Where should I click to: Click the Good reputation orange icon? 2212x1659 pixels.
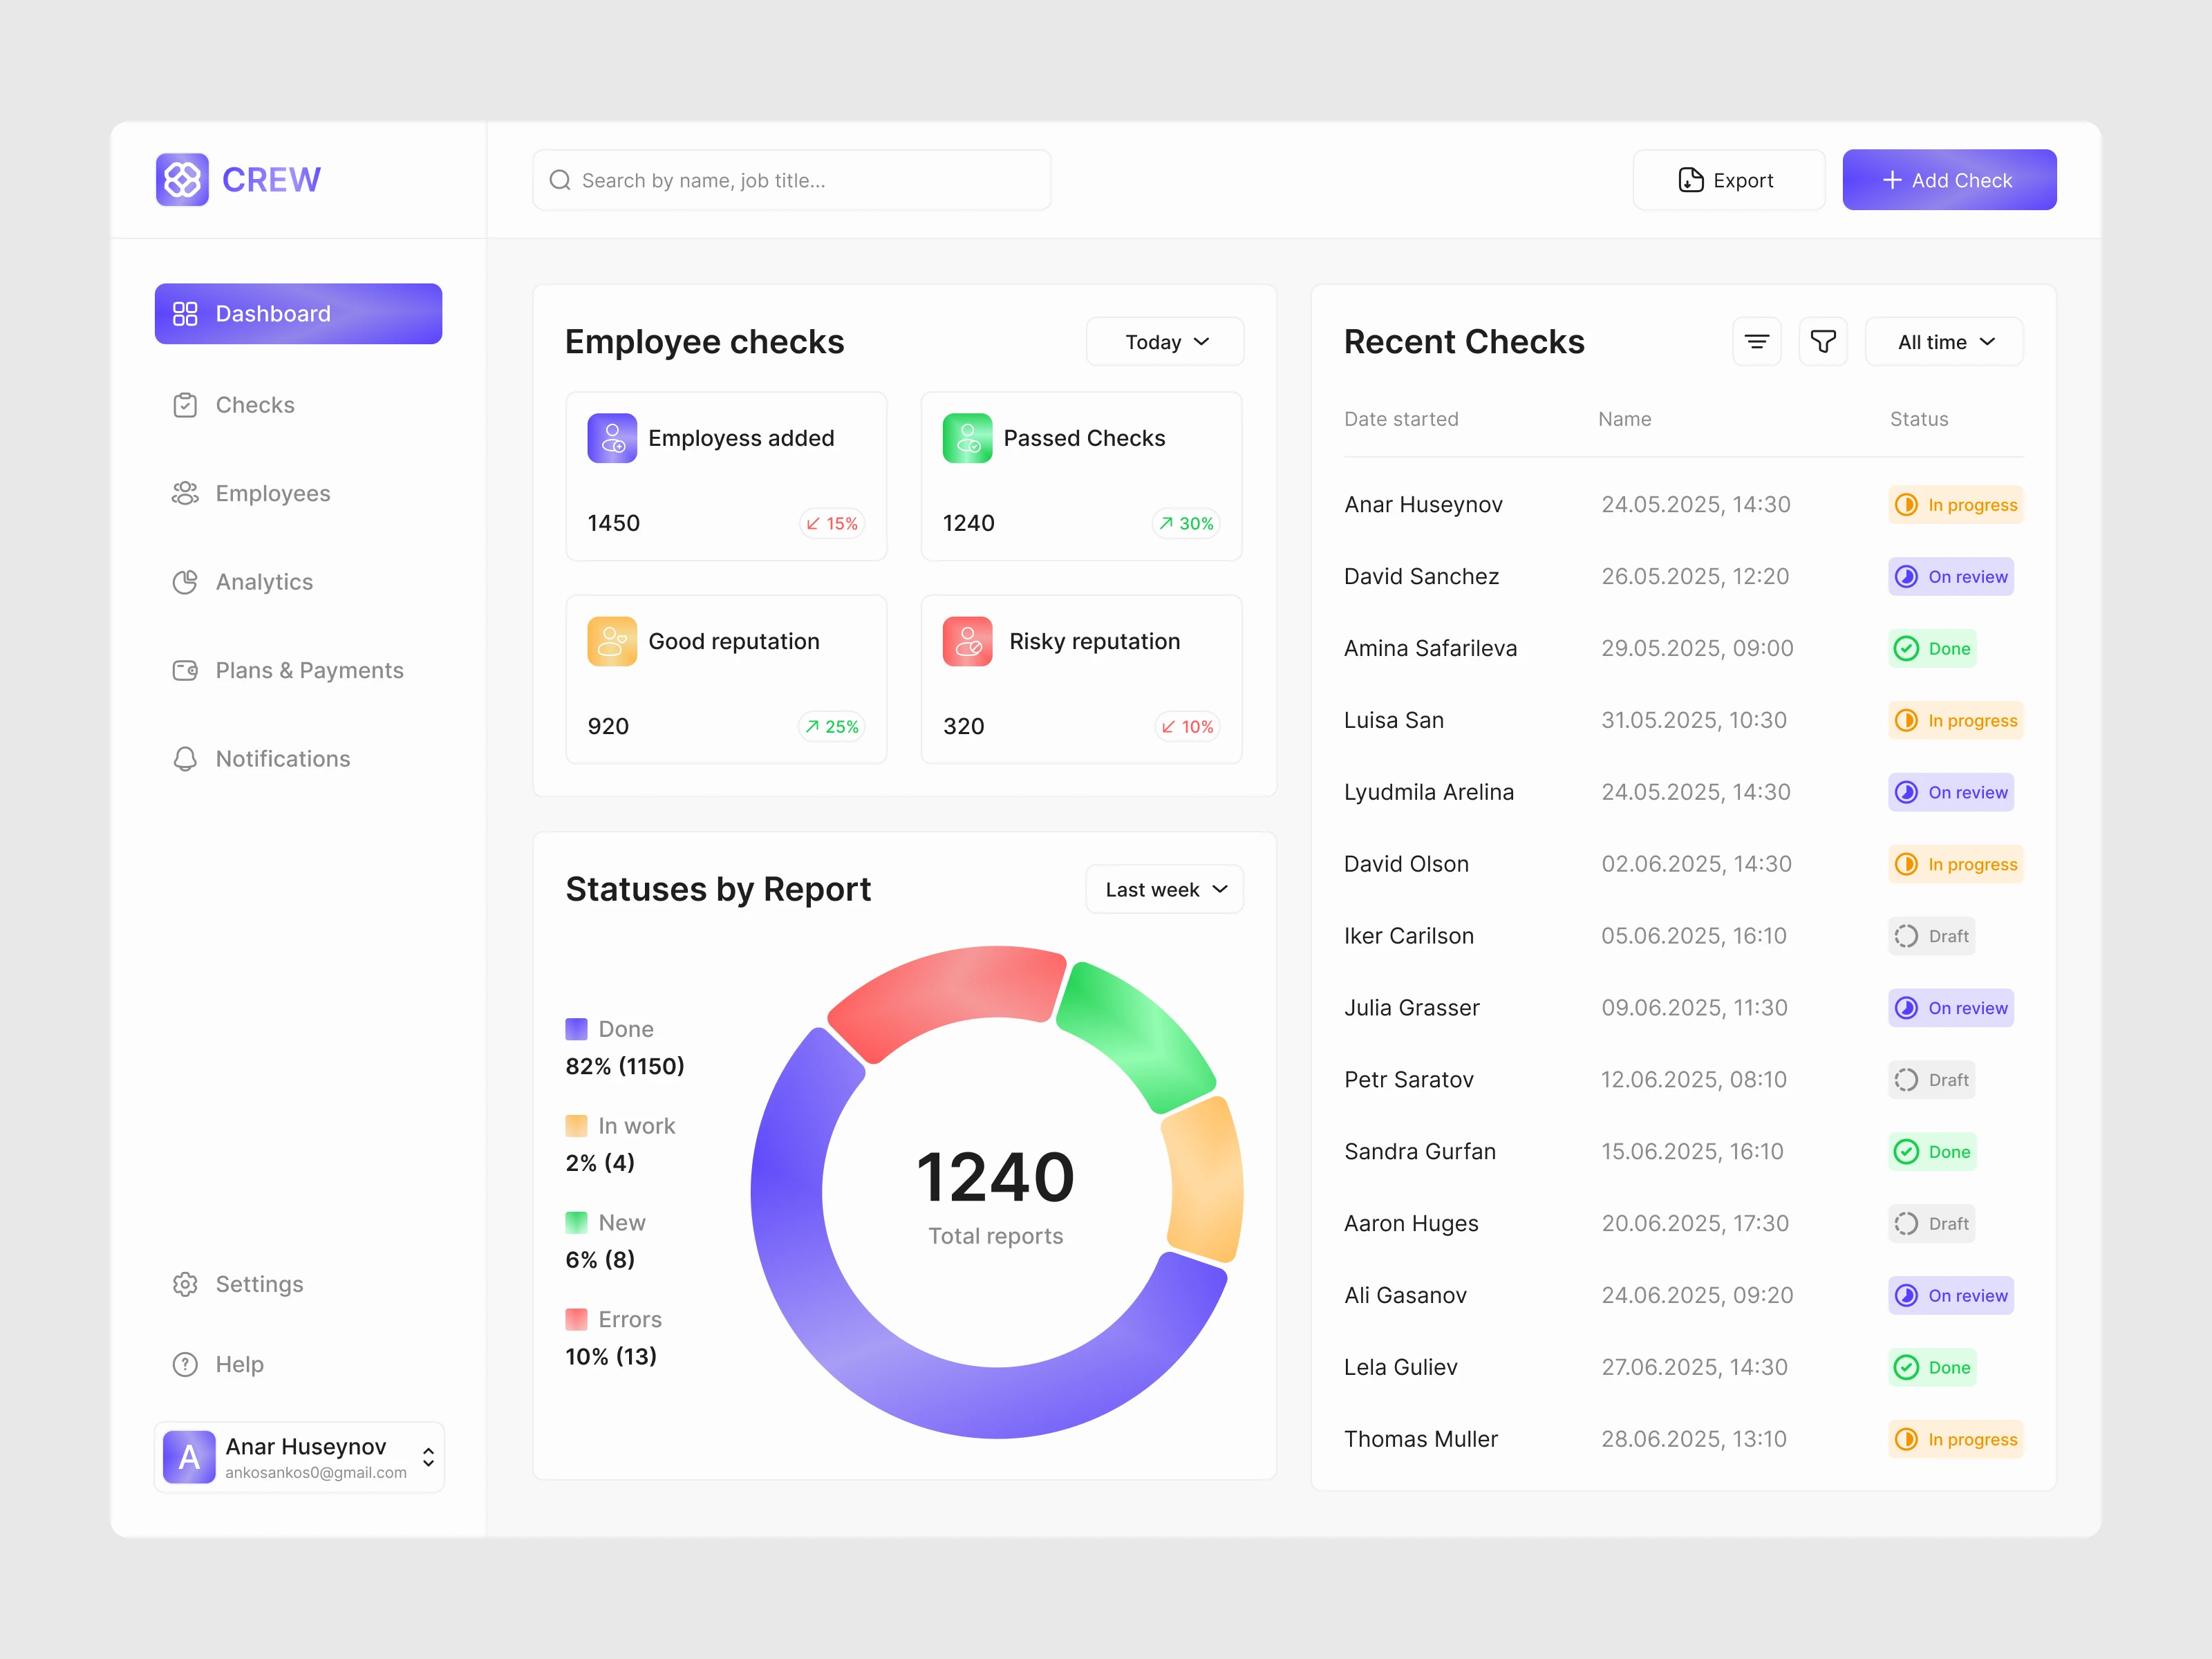[612, 641]
